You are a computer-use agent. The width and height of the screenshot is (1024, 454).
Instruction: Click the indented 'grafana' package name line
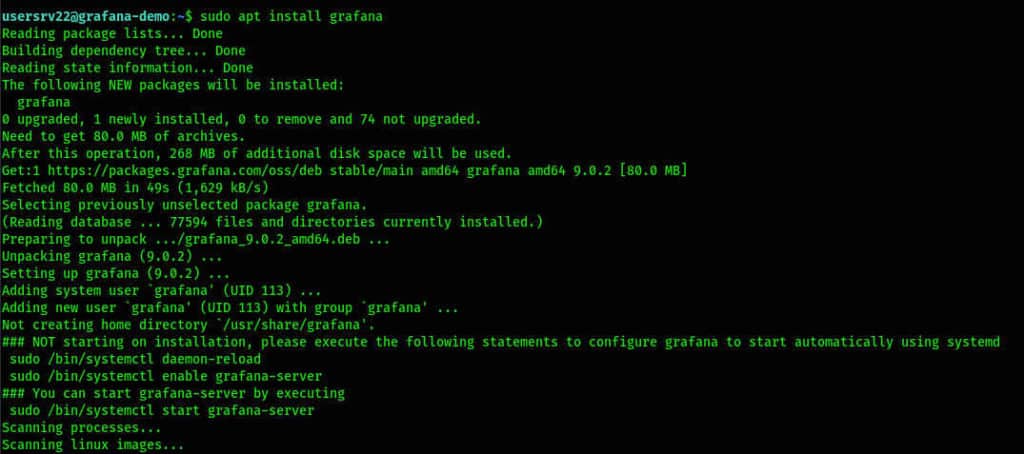(x=44, y=102)
